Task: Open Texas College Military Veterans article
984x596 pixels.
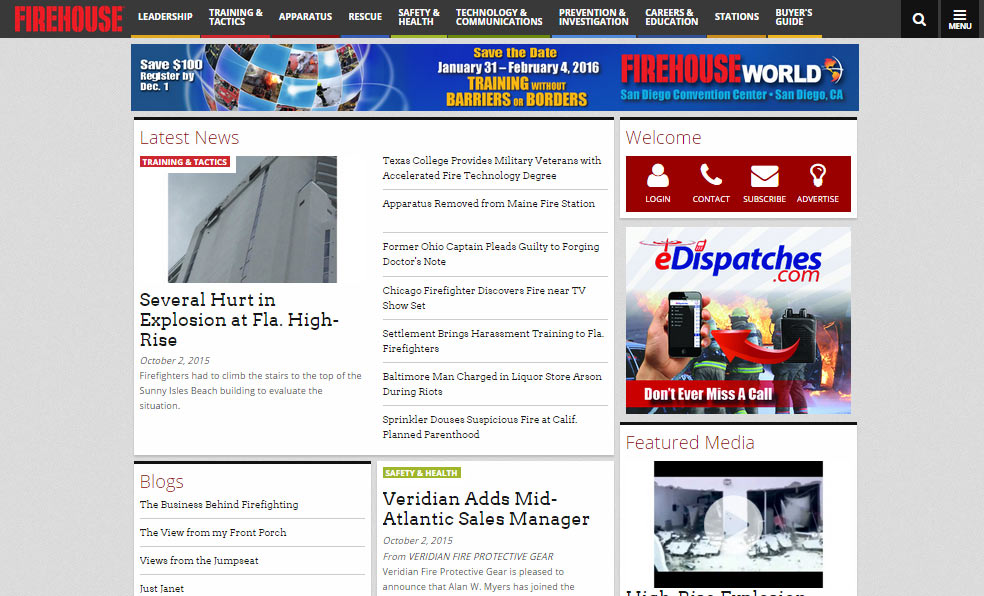Action: tap(492, 168)
